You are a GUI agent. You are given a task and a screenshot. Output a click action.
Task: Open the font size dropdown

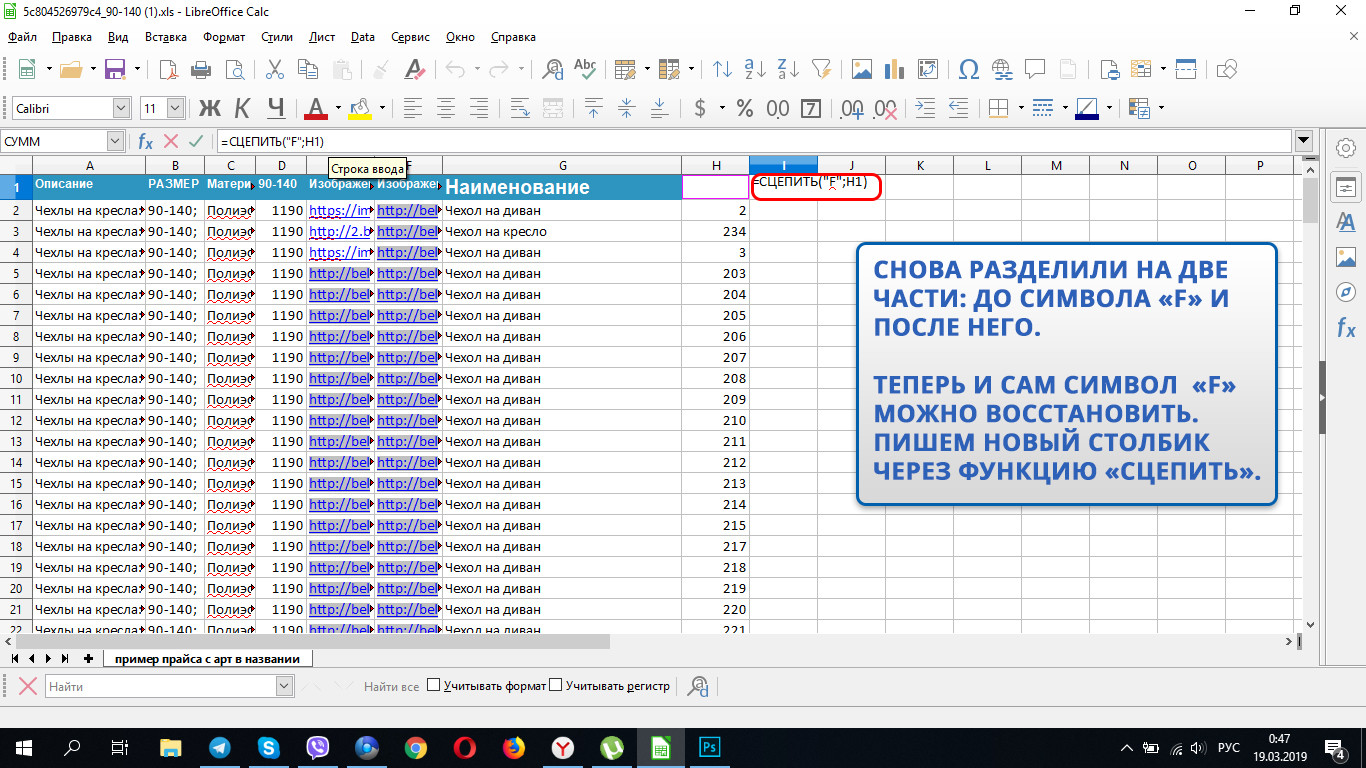point(176,108)
